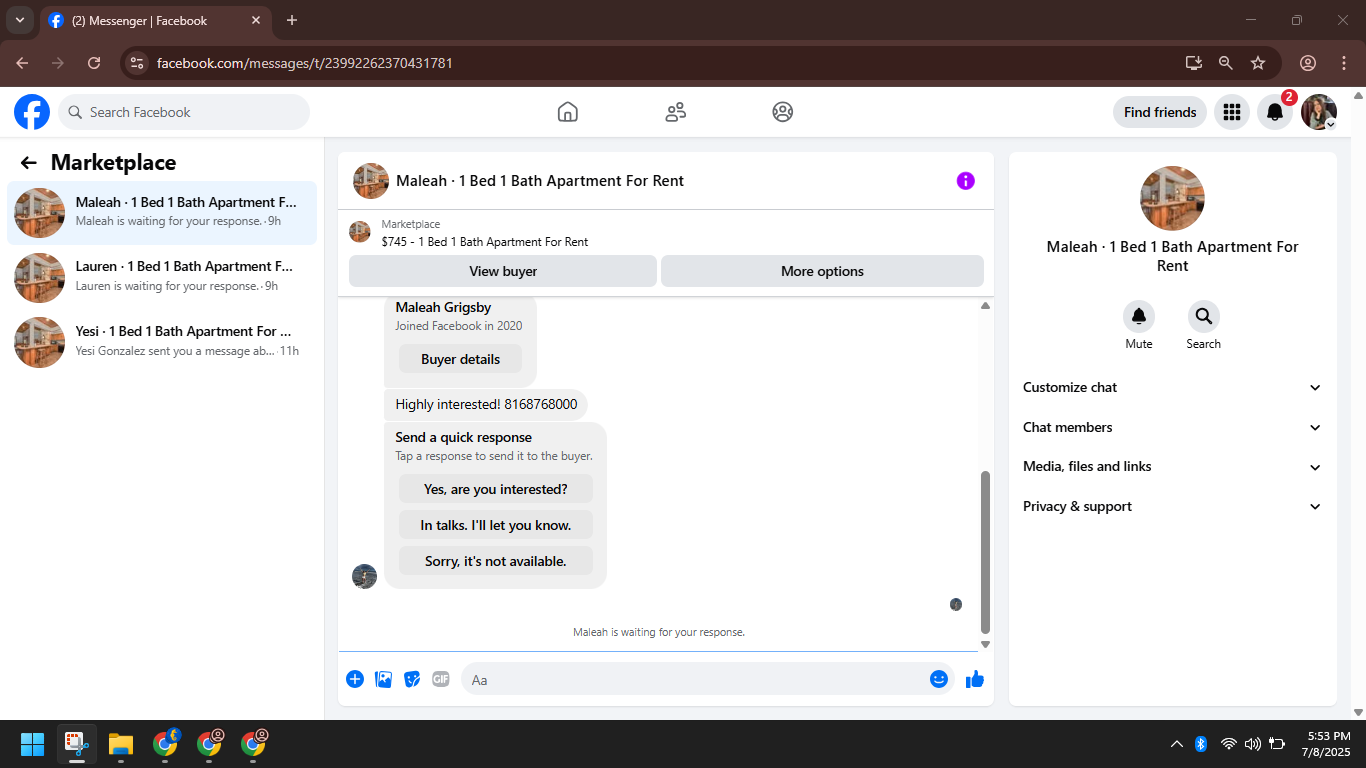
Task: Bookmark this page with the star icon
Action: 1258,63
